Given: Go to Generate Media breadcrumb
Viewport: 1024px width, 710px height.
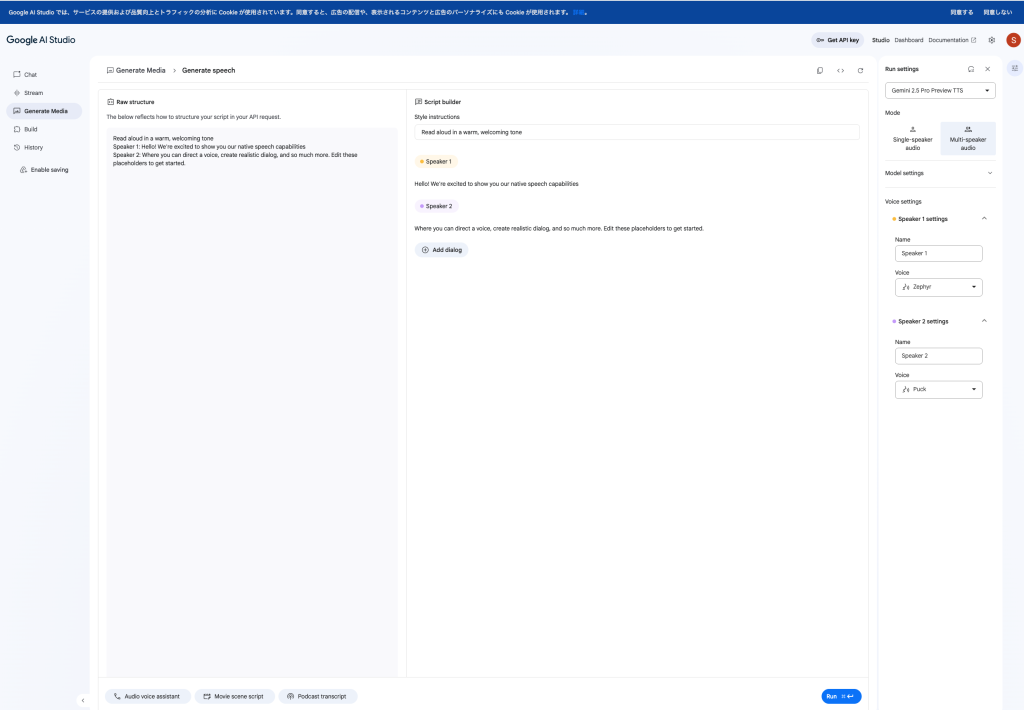Looking at the screenshot, I should (x=136, y=71).
